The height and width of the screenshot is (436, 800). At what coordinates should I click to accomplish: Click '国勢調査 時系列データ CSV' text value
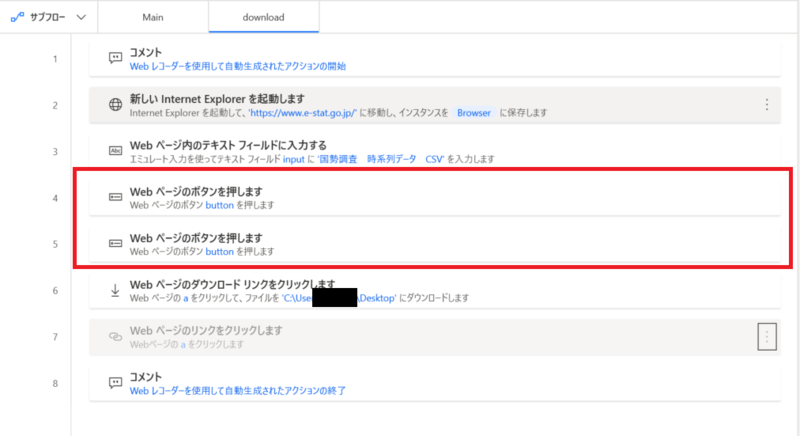381,159
